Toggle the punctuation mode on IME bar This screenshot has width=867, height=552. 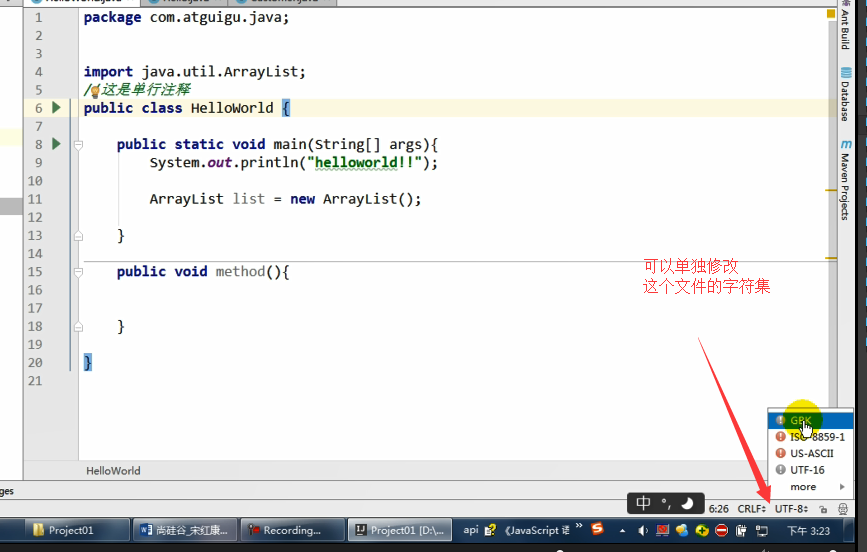coord(666,503)
